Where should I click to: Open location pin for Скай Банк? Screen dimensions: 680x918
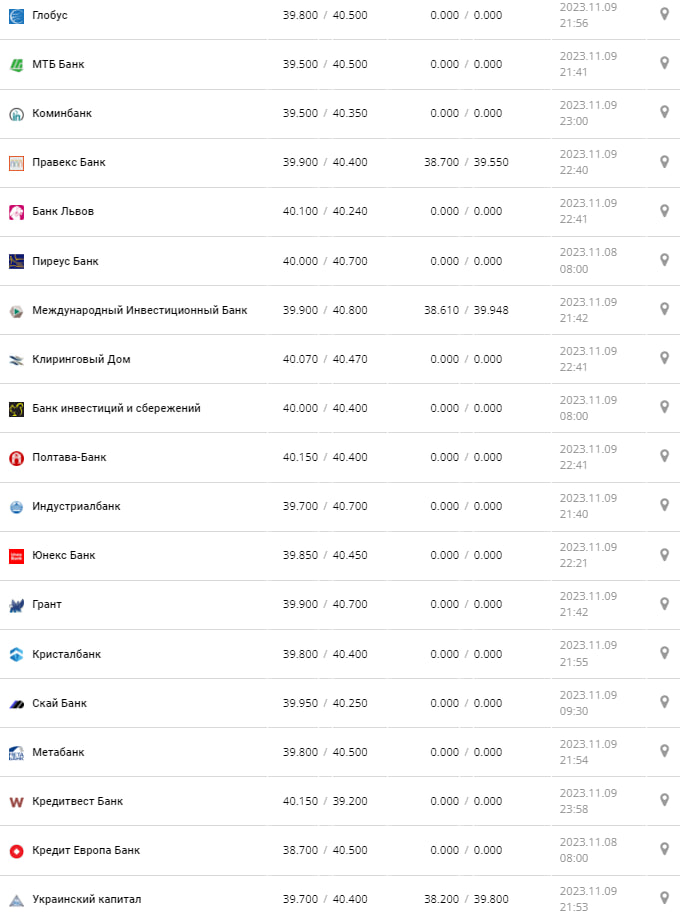(664, 702)
